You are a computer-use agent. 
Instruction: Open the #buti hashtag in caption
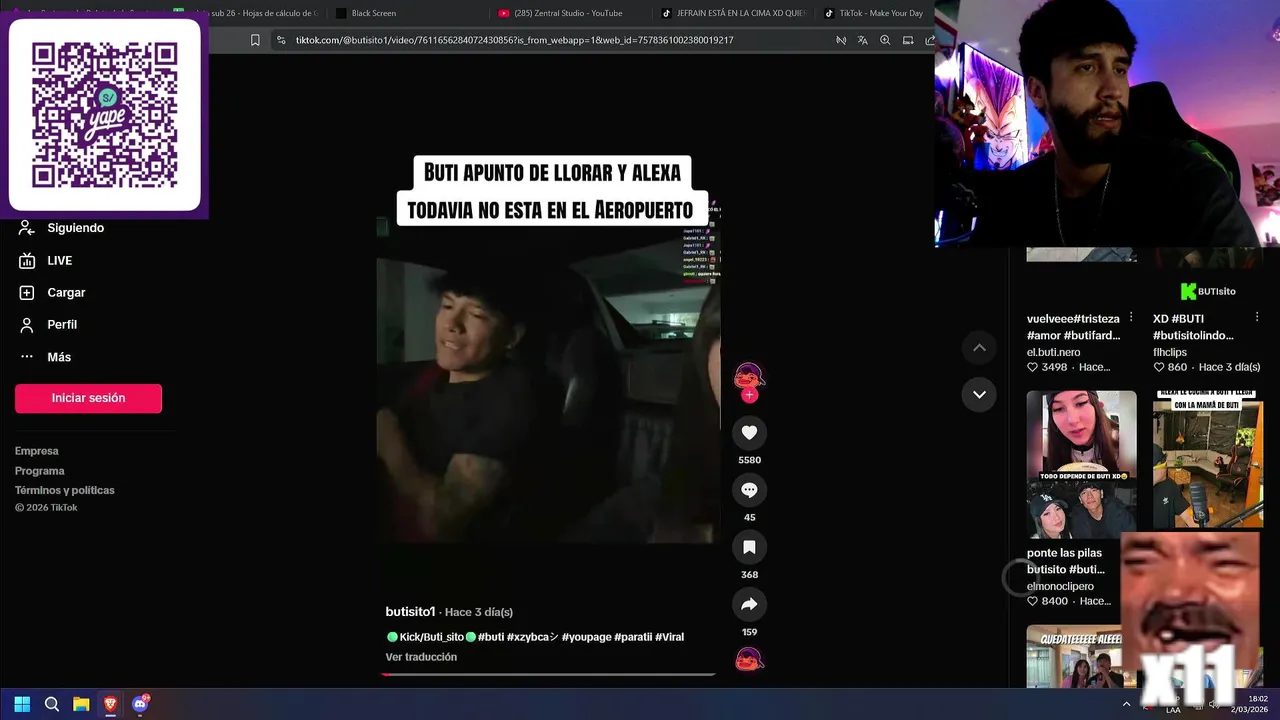click(x=491, y=637)
